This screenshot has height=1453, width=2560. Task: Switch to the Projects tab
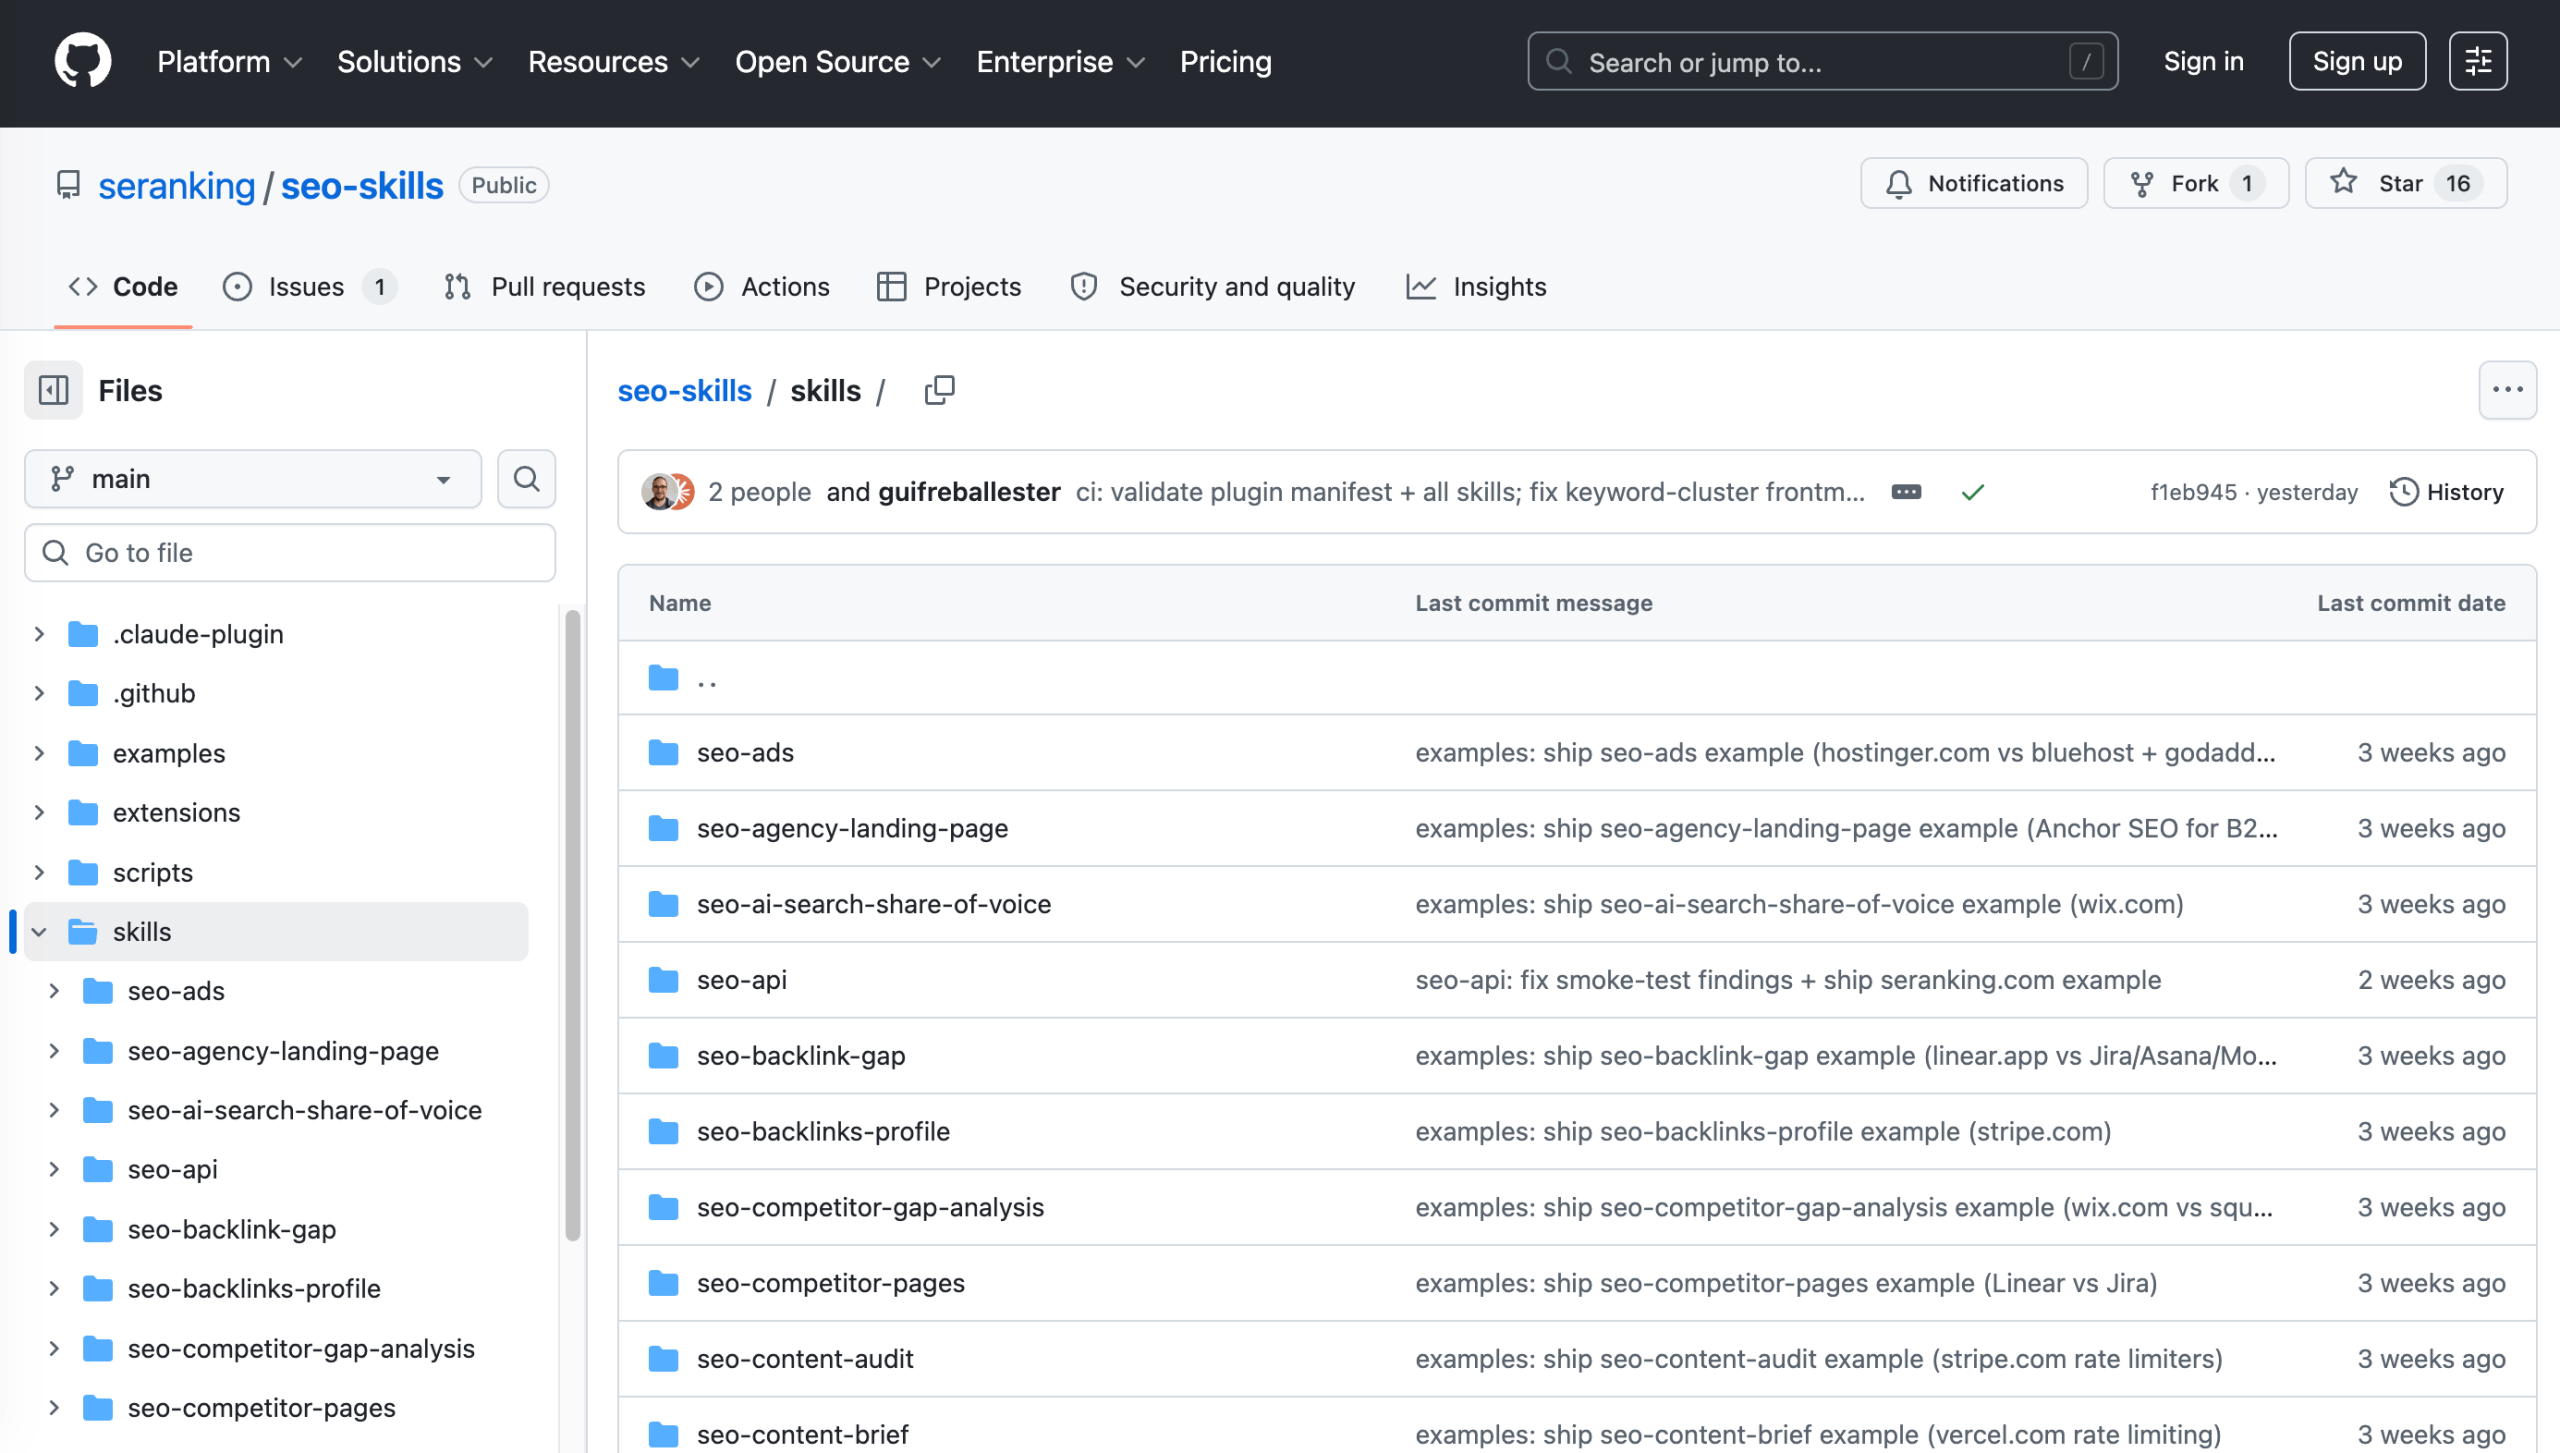coord(948,287)
